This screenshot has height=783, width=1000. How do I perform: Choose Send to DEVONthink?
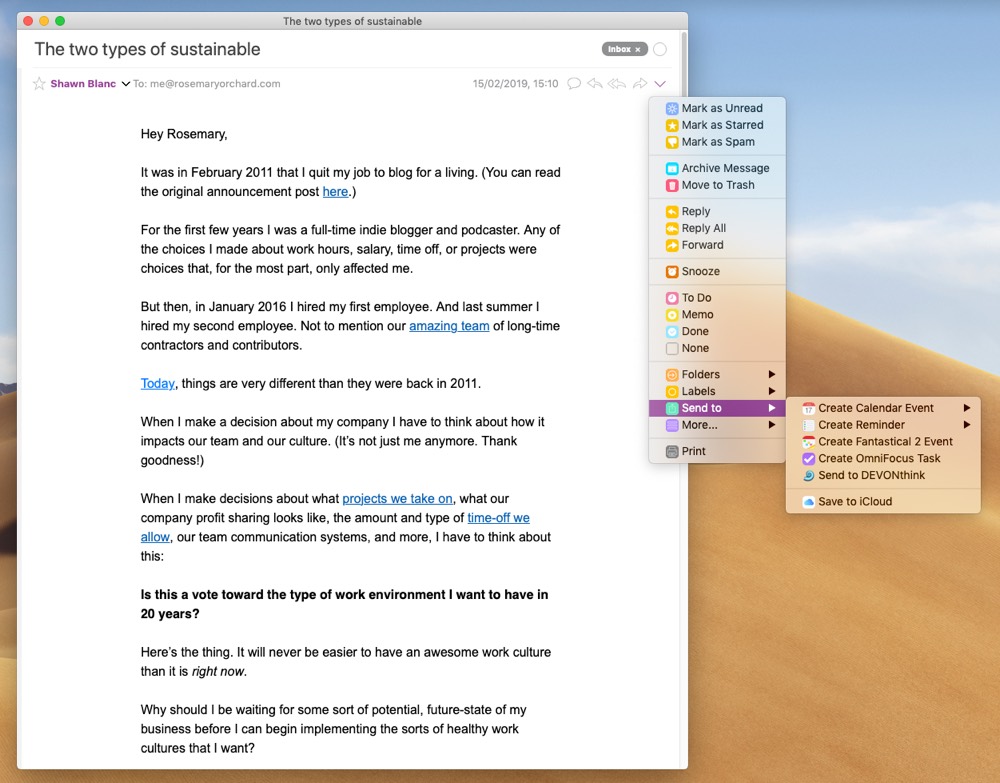coord(883,475)
